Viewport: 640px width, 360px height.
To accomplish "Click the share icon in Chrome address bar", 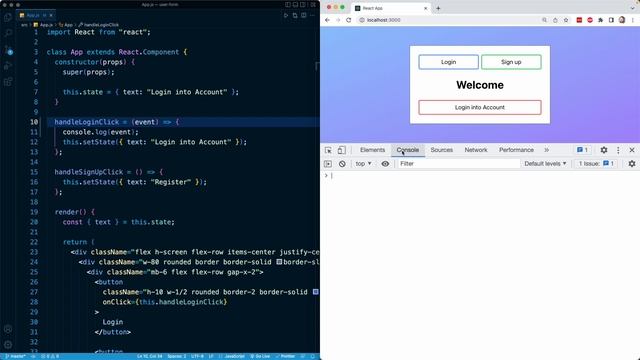I will click(x=555, y=20).
